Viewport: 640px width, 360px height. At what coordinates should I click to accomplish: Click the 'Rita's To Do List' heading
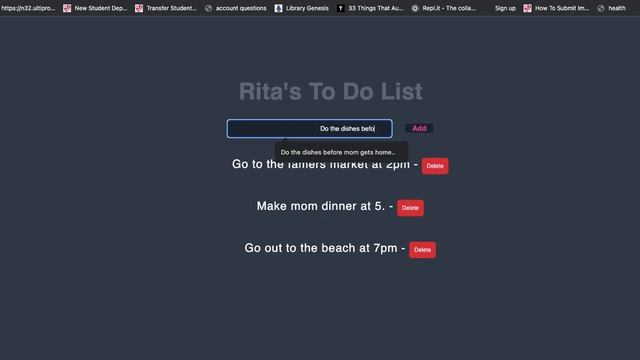(x=331, y=91)
